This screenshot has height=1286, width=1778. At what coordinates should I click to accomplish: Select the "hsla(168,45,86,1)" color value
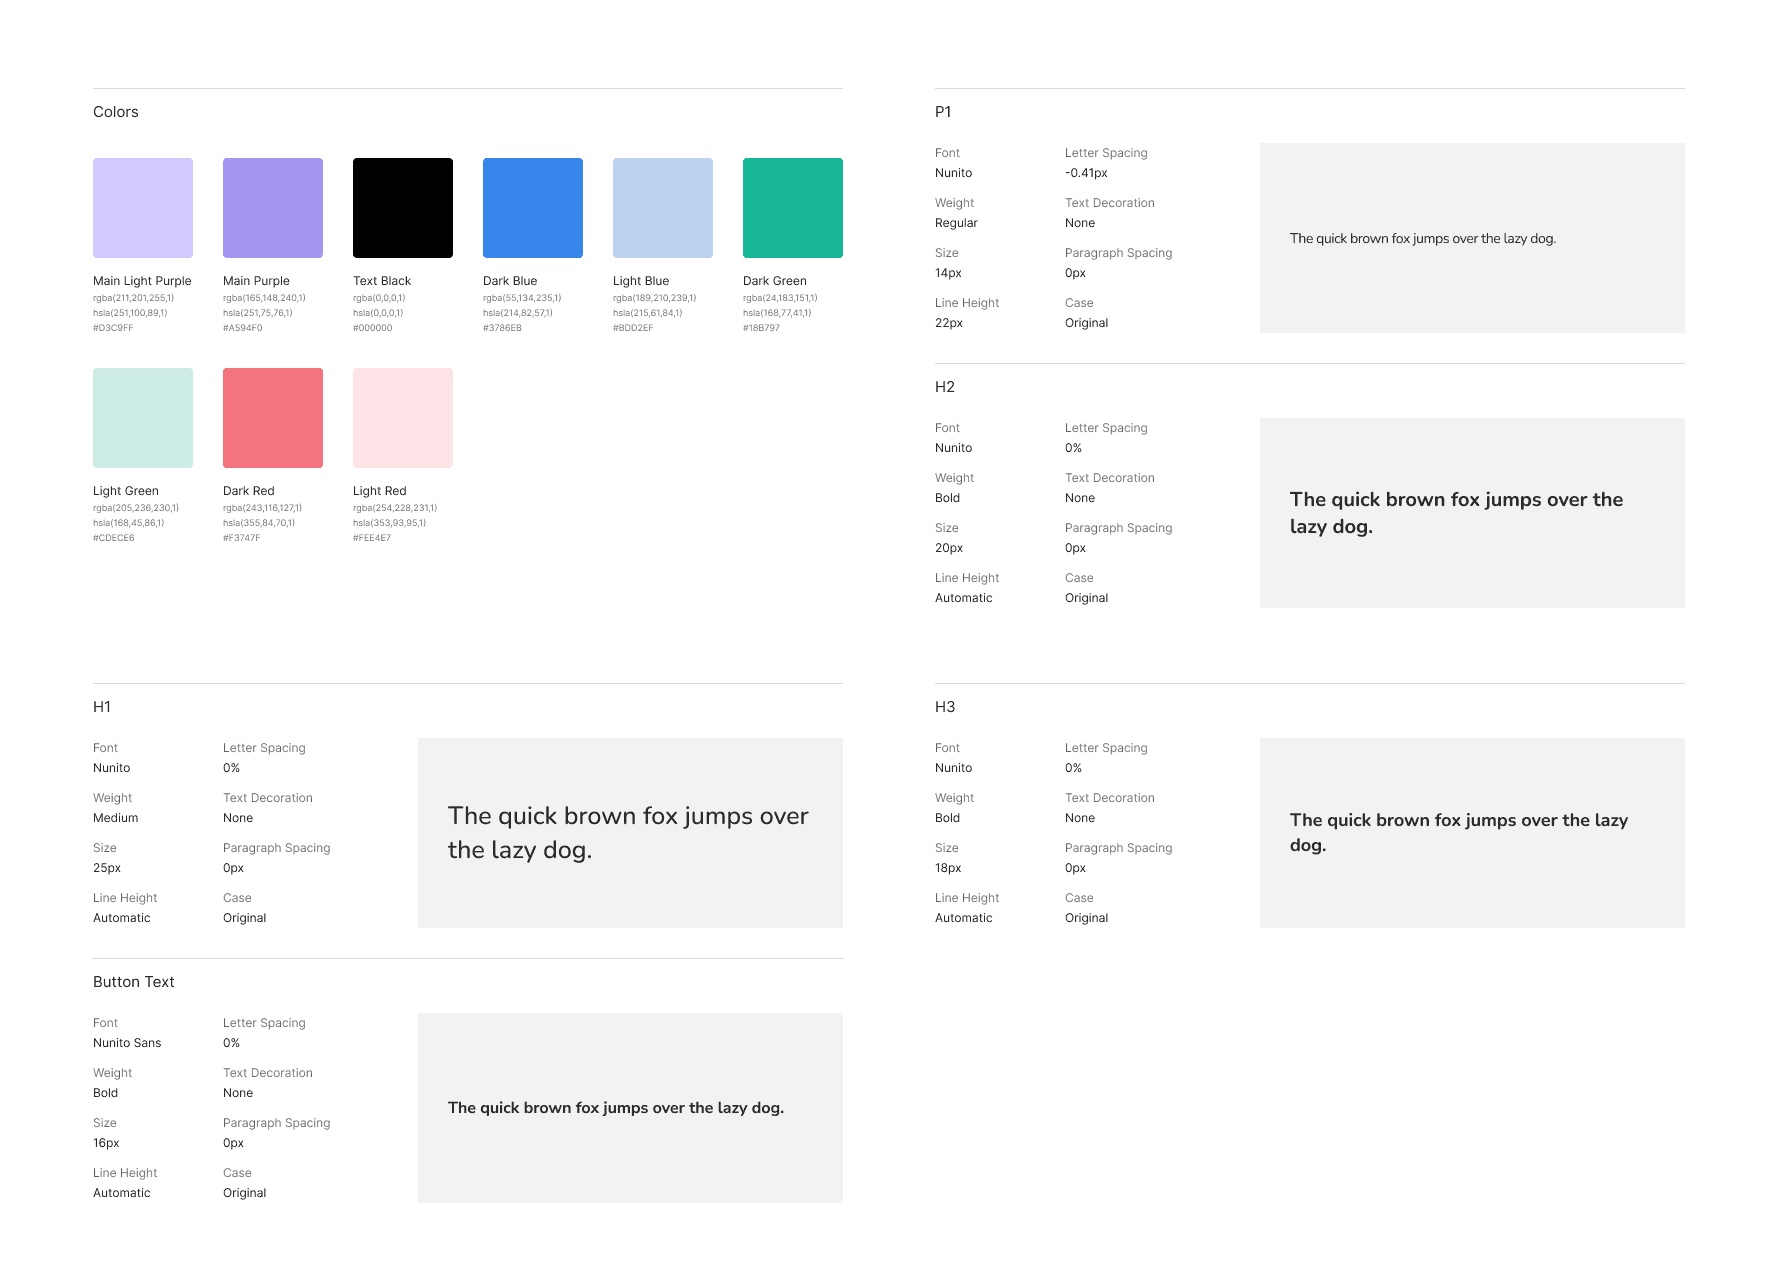129,523
